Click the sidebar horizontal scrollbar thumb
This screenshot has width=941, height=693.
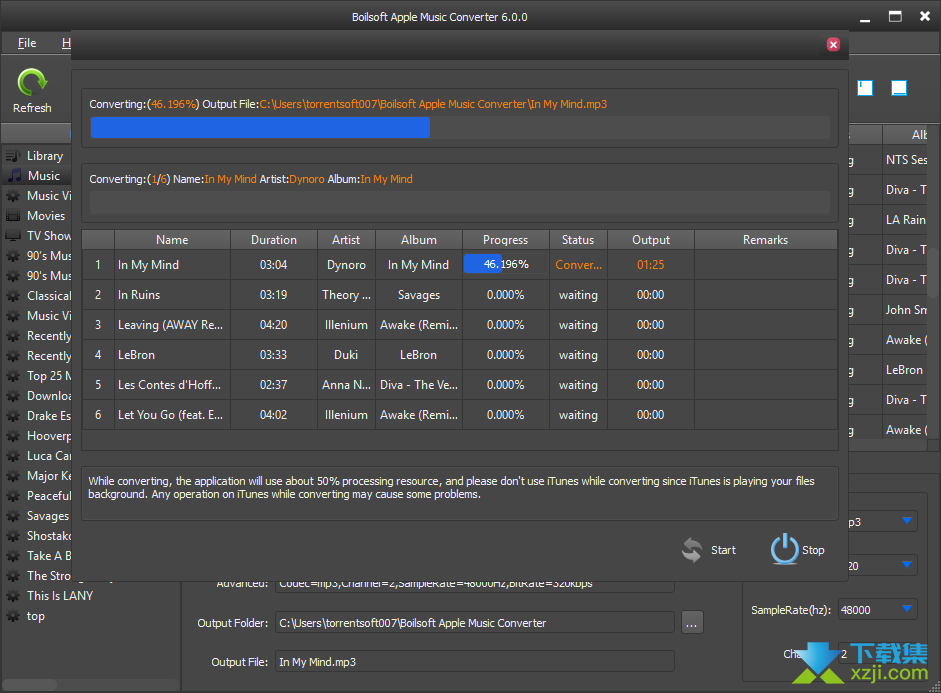30,685
